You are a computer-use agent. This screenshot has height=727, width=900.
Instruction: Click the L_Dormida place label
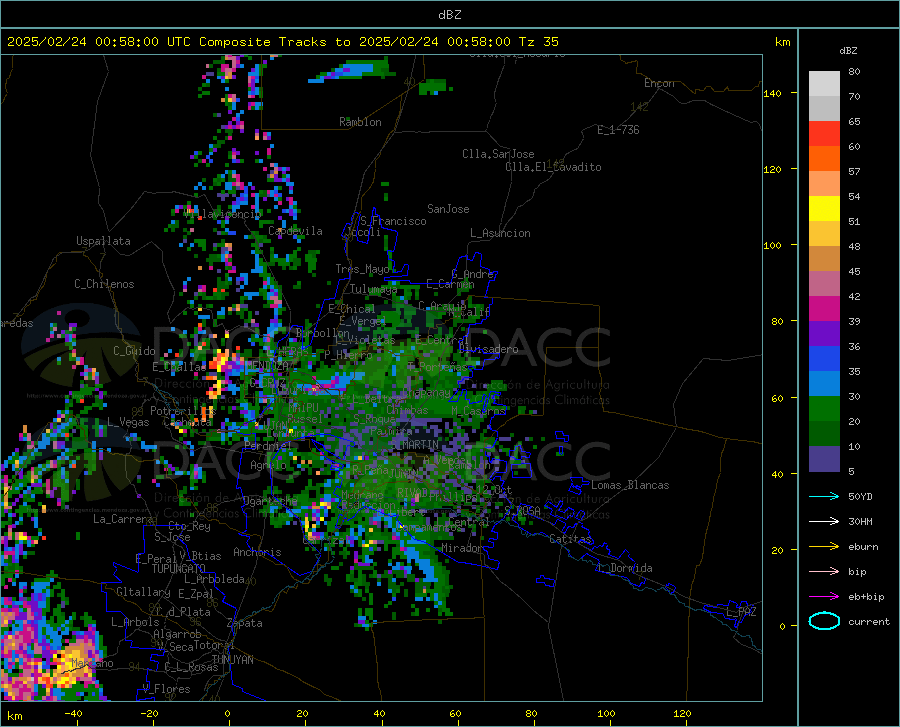coord(625,568)
